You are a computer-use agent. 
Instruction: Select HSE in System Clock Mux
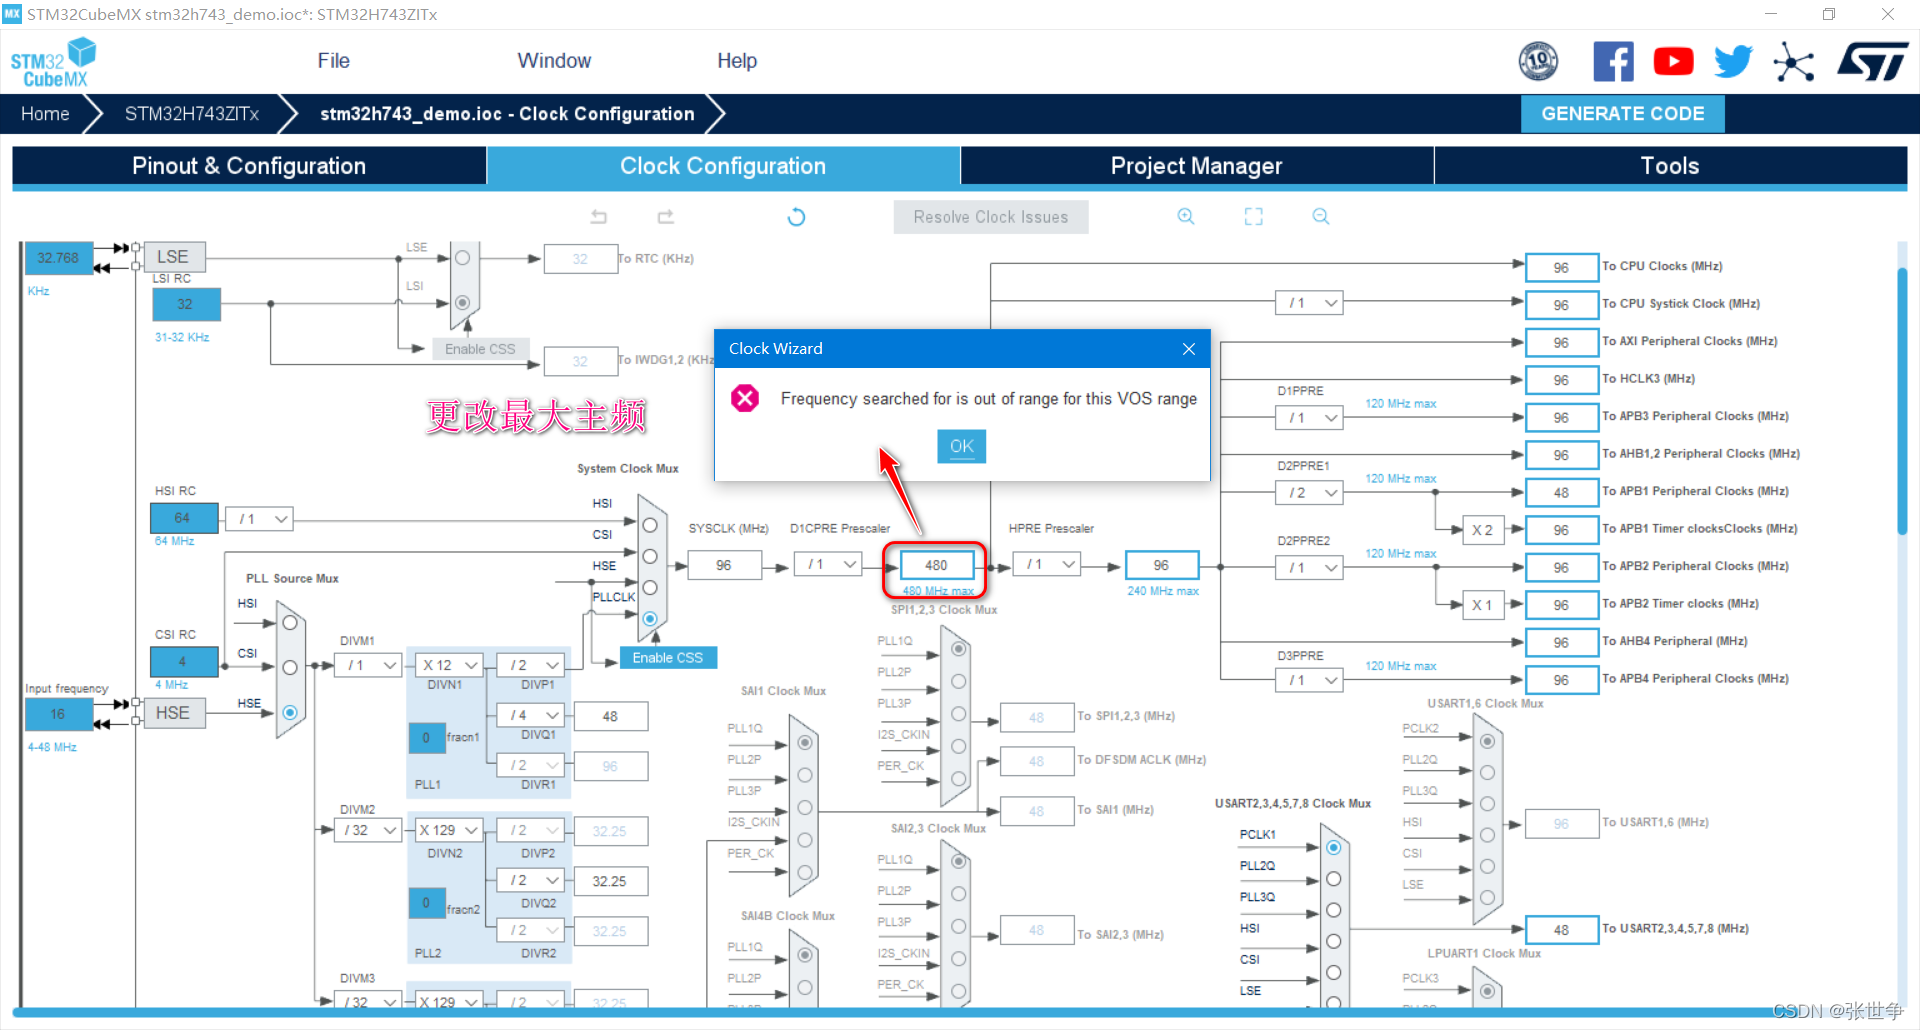pyautogui.click(x=650, y=587)
